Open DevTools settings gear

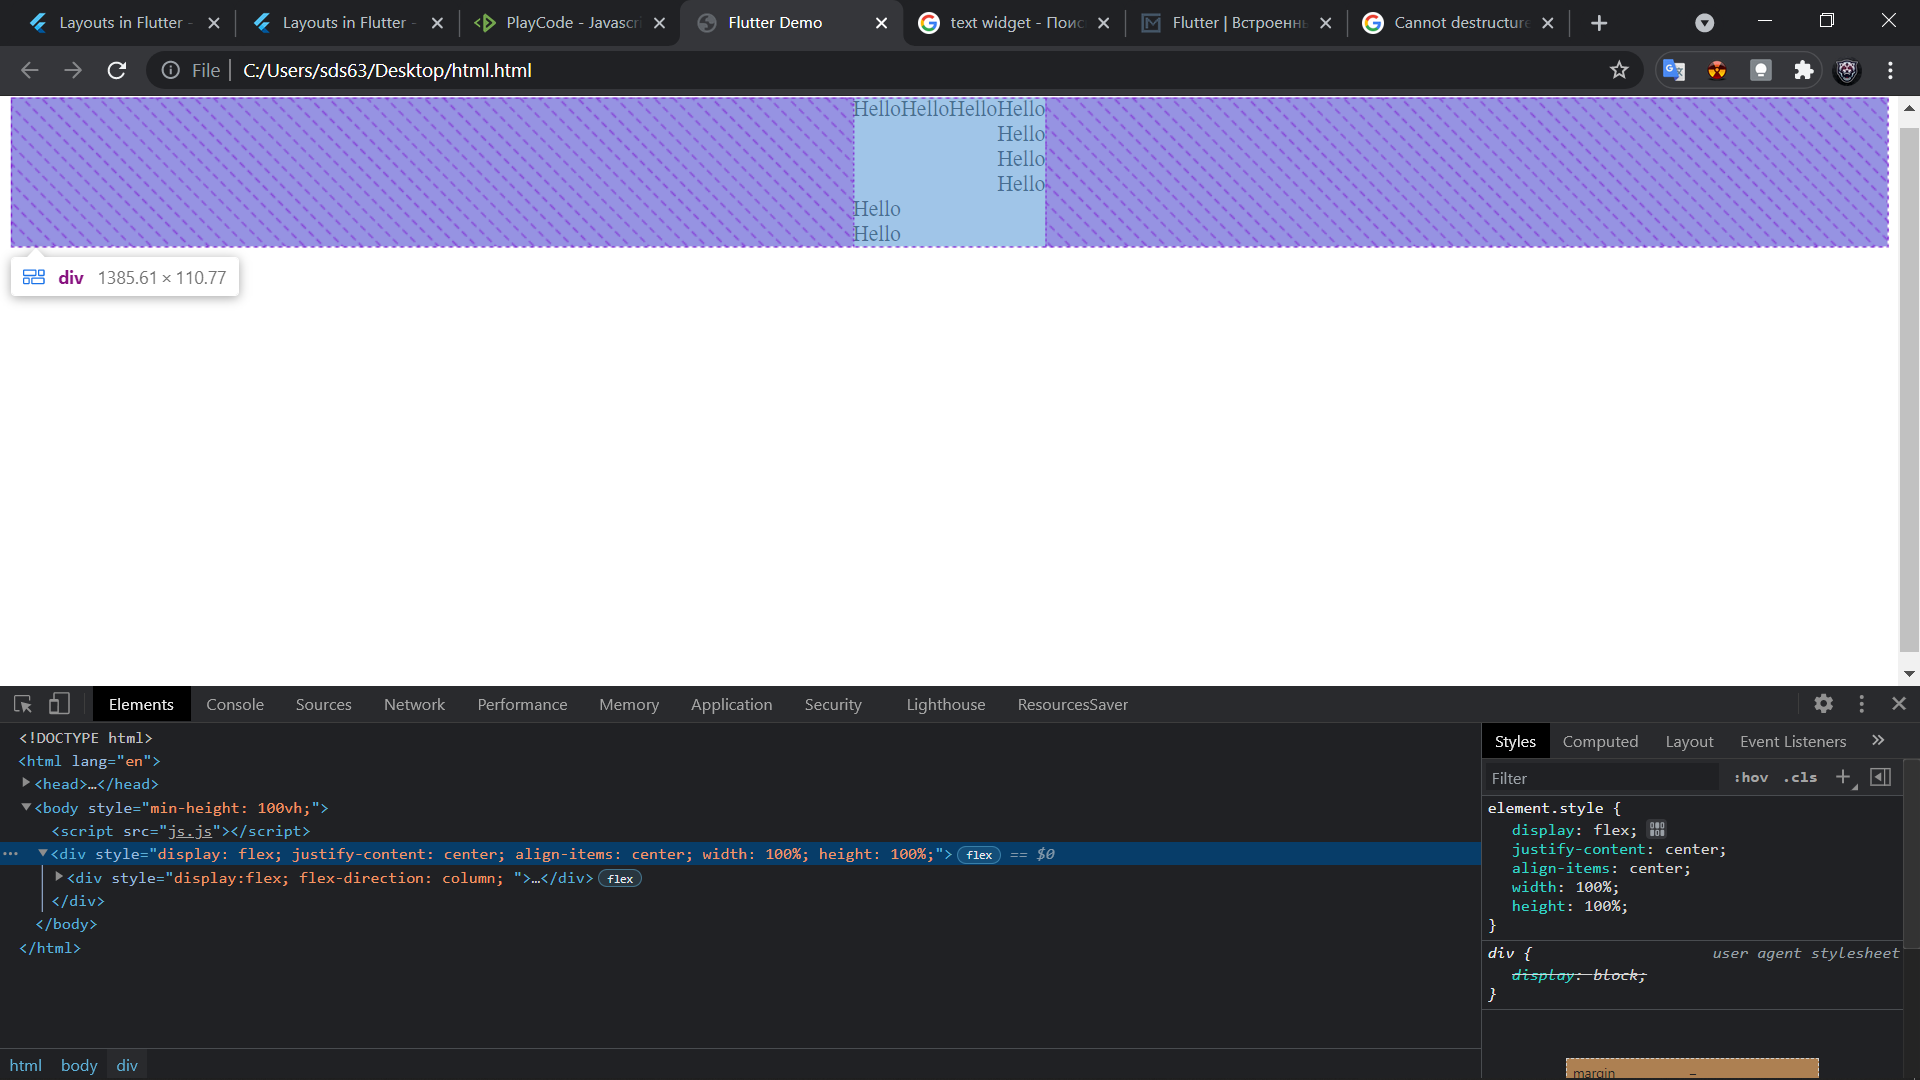point(1824,704)
